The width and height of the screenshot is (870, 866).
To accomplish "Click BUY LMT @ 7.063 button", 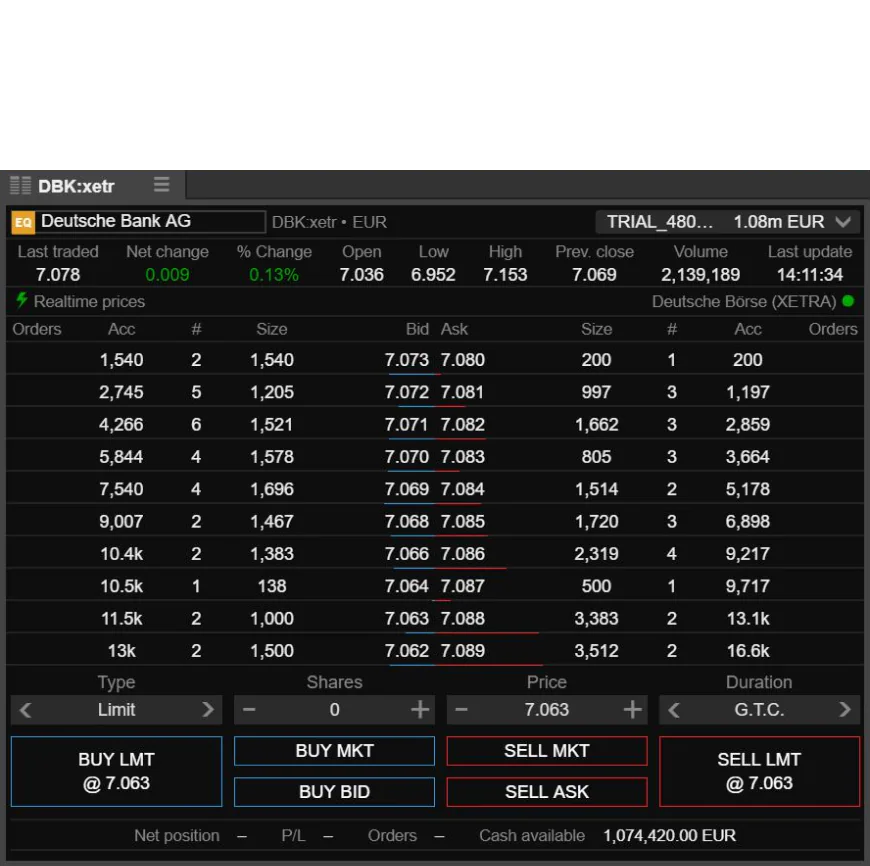I will (x=117, y=771).
